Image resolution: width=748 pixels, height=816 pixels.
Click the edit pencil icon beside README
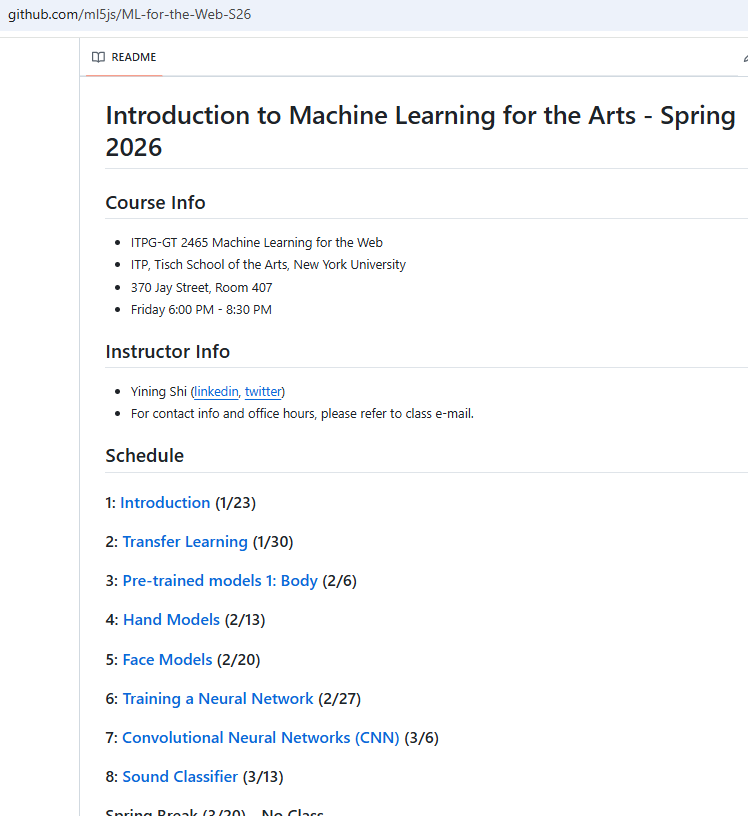pos(744,57)
